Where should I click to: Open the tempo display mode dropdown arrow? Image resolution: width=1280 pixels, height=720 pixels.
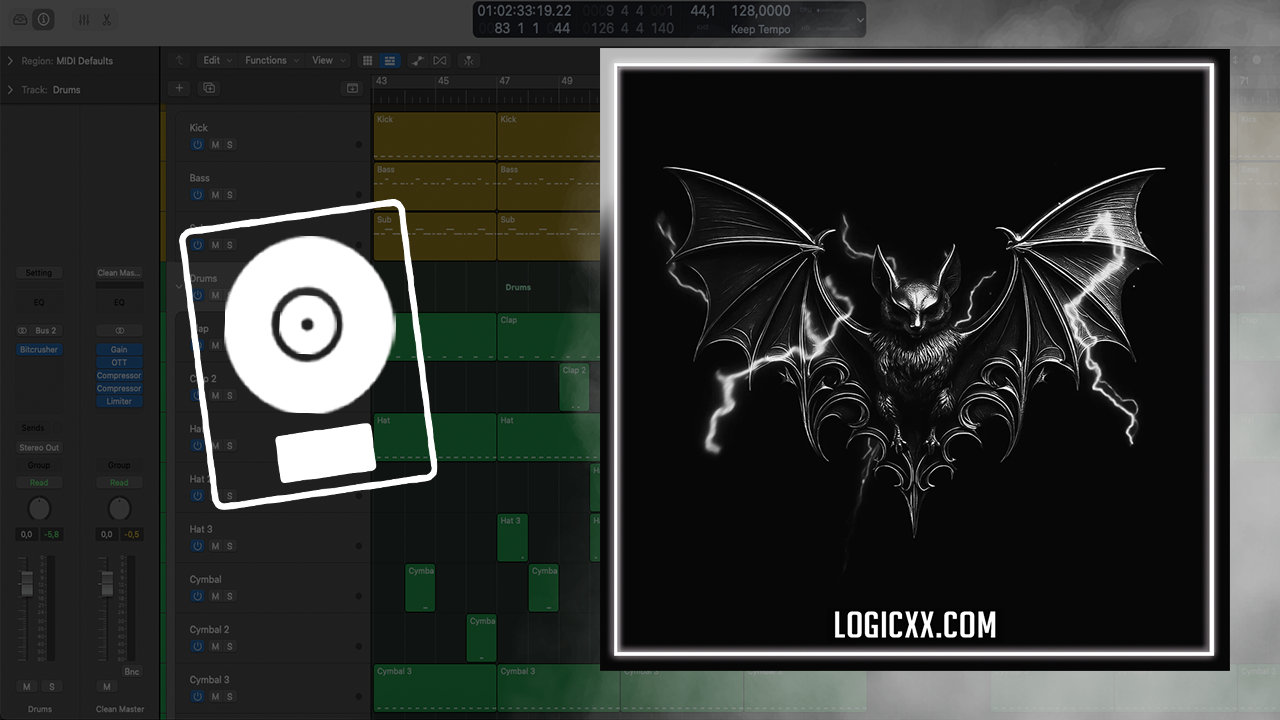point(860,19)
